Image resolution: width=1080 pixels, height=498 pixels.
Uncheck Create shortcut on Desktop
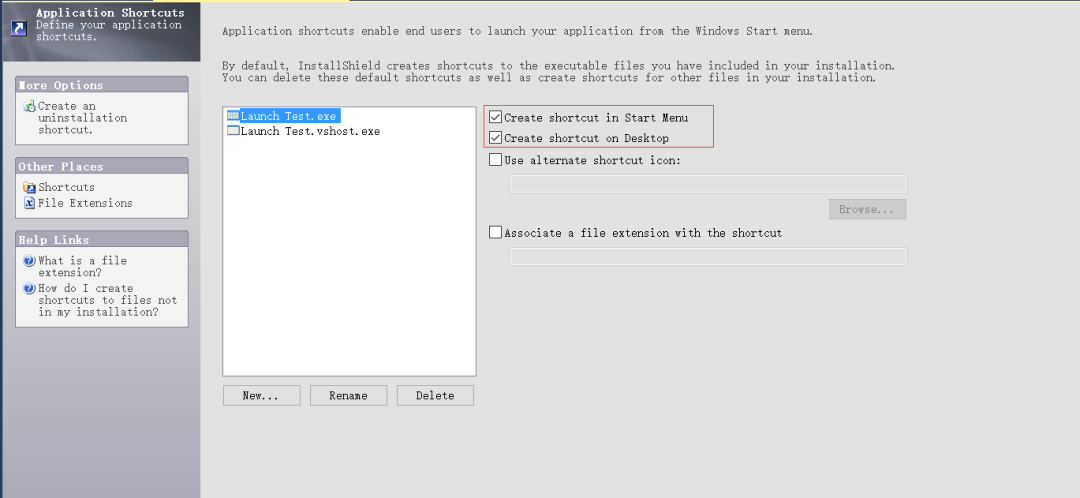point(496,138)
